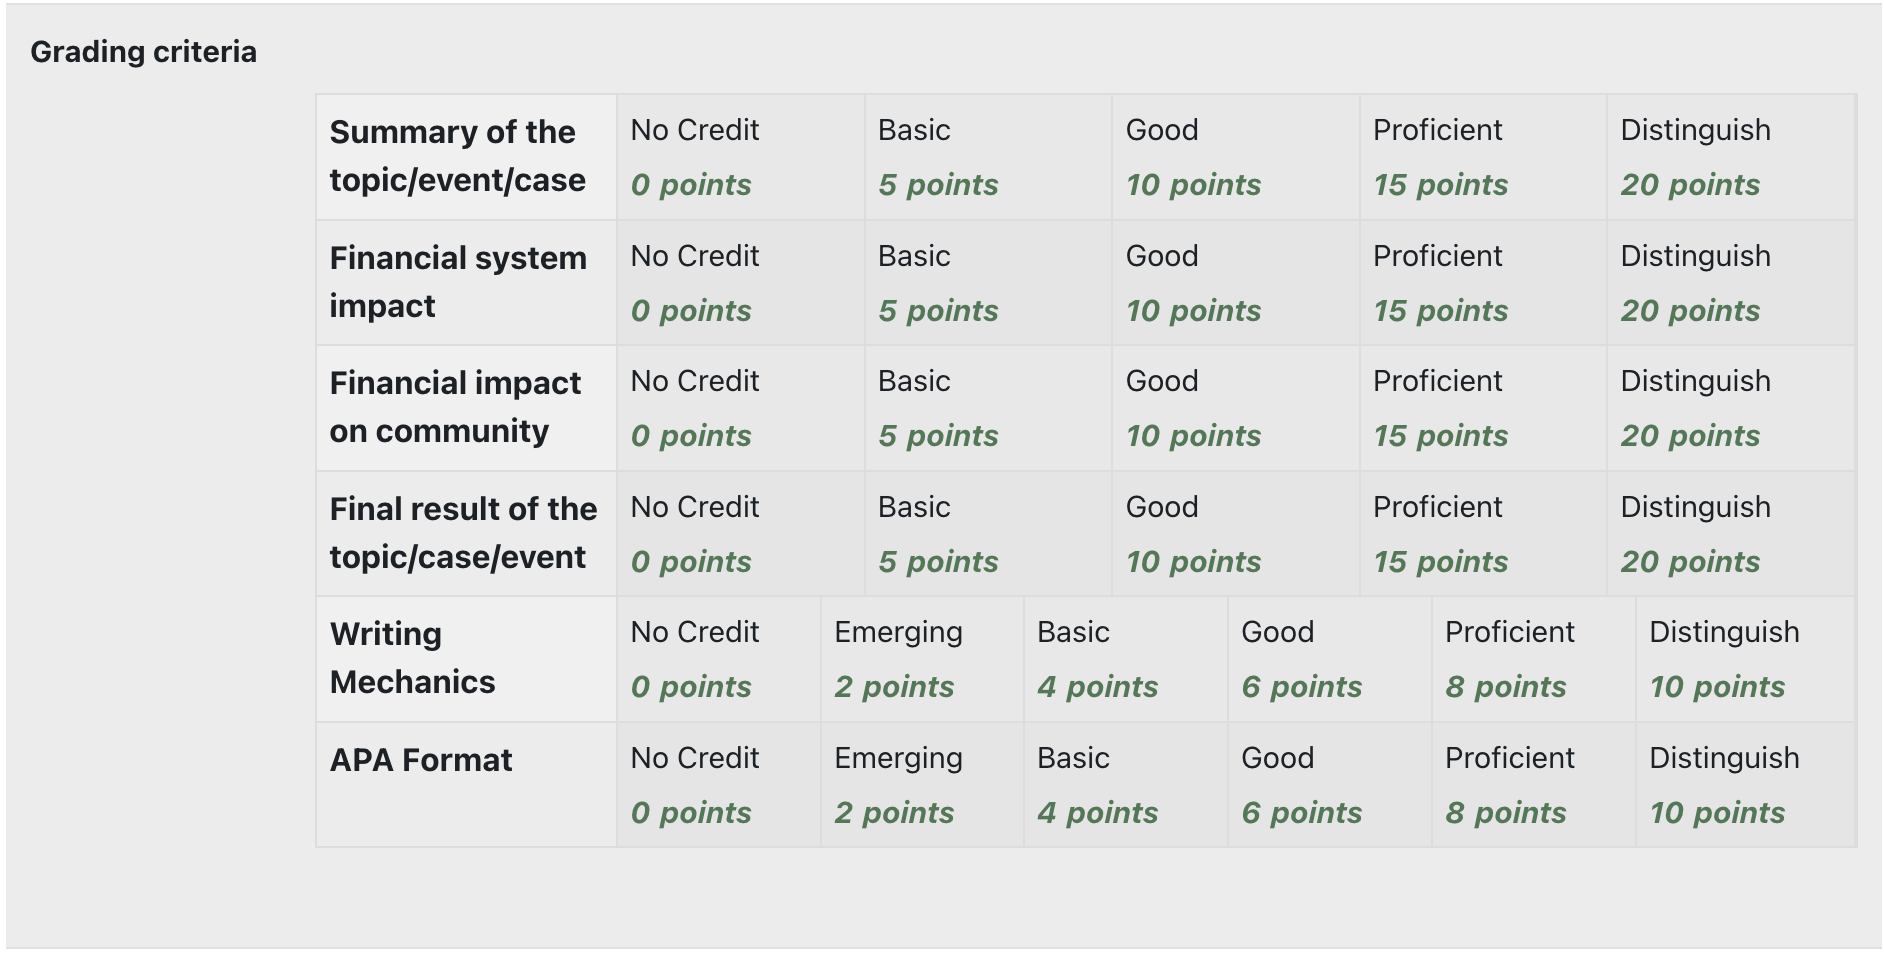Select Proficient 8 points for APA Format
Viewport: 1884px width, 964px height.
click(x=1533, y=785)
